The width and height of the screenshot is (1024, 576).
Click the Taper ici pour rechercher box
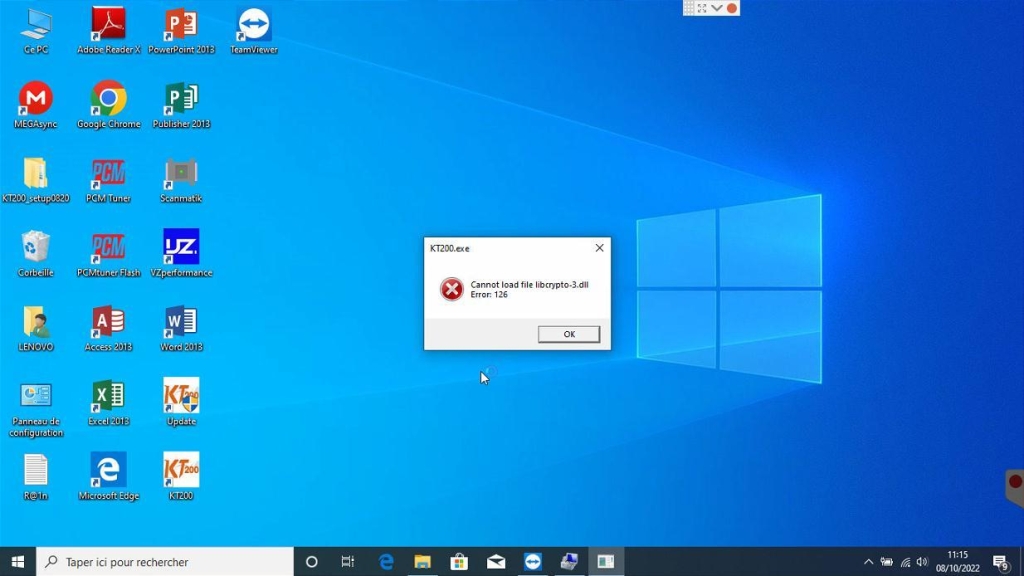[x=165, y=562]
